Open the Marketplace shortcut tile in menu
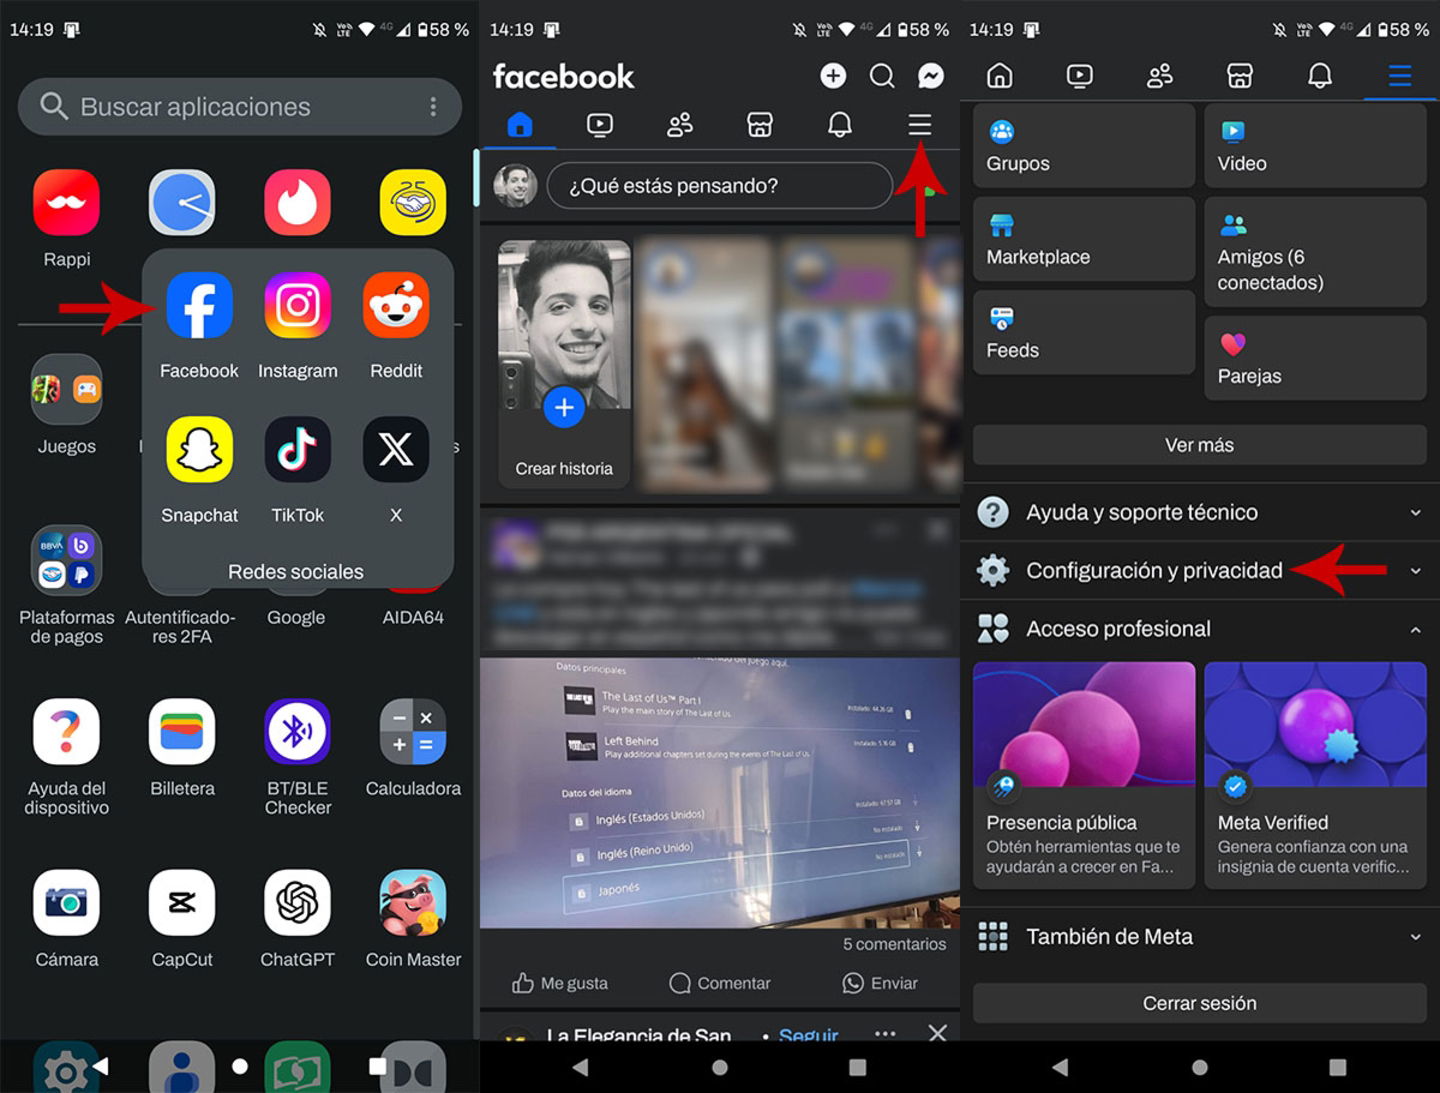 [1084, 239]
